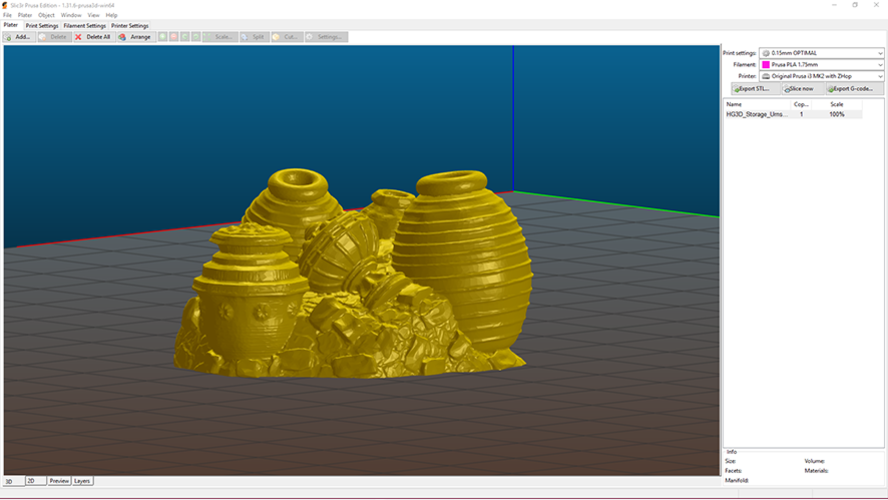Click Delete All with red X
Image resolution: width=888 pixels, height=500 pixels.
point(93,37)
